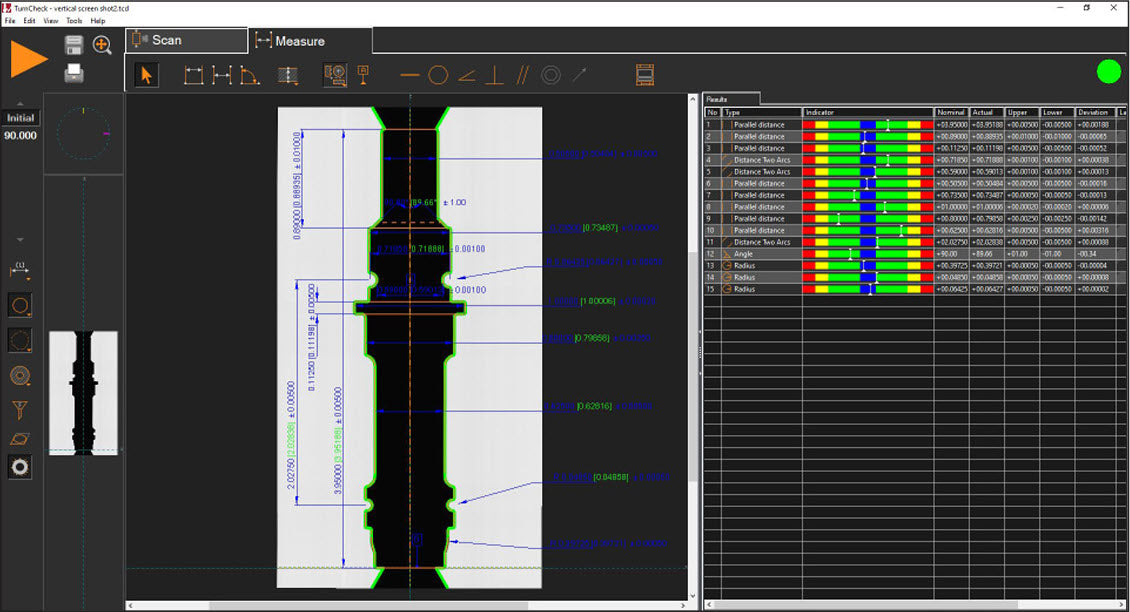Open the dotted circle tool dropdown
Screen dimensions: 1130x612
click(x=19, y=340)
